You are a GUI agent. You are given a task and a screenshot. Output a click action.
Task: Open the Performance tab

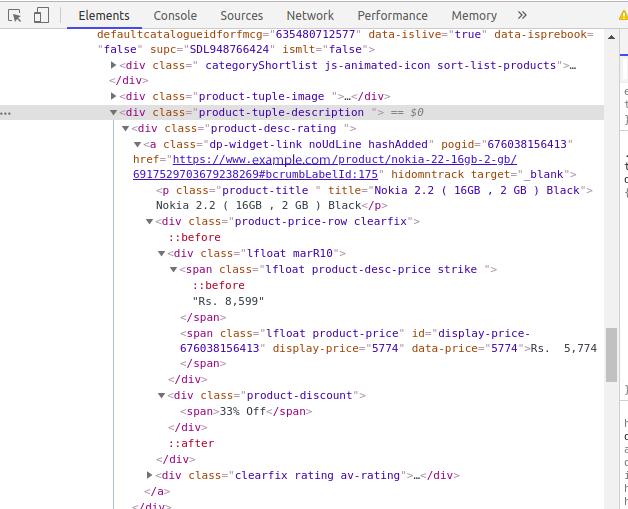click(392, 16)
